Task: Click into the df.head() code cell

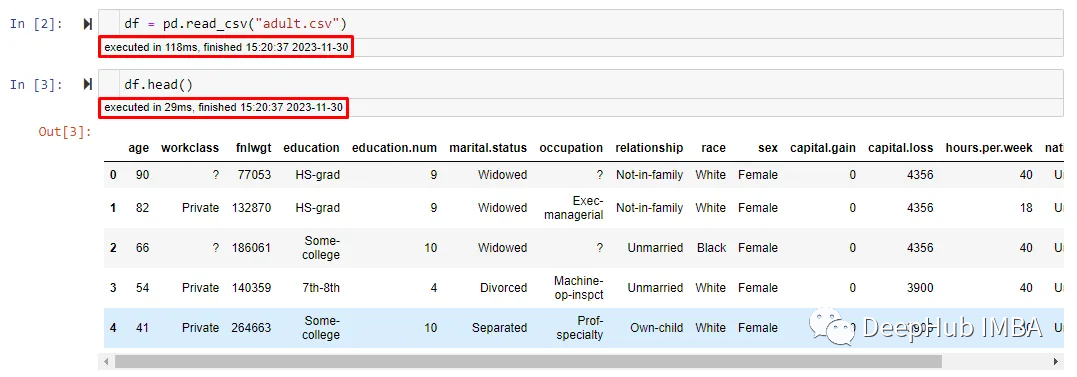Action: pyautogui.click(x=580, y=84)
